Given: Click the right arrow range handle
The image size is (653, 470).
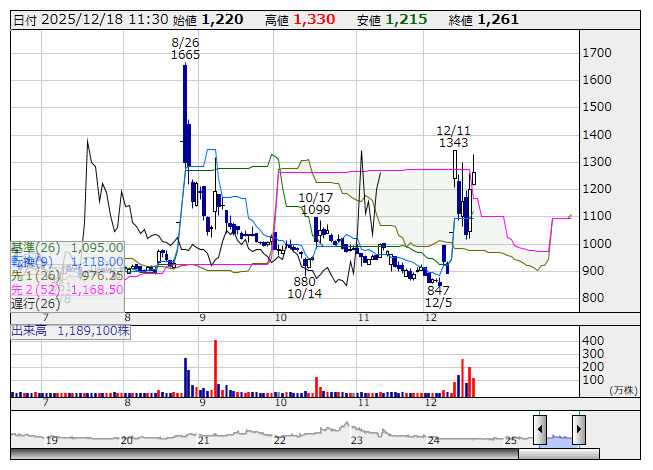Looking at the screenshot, I should 579,429.
